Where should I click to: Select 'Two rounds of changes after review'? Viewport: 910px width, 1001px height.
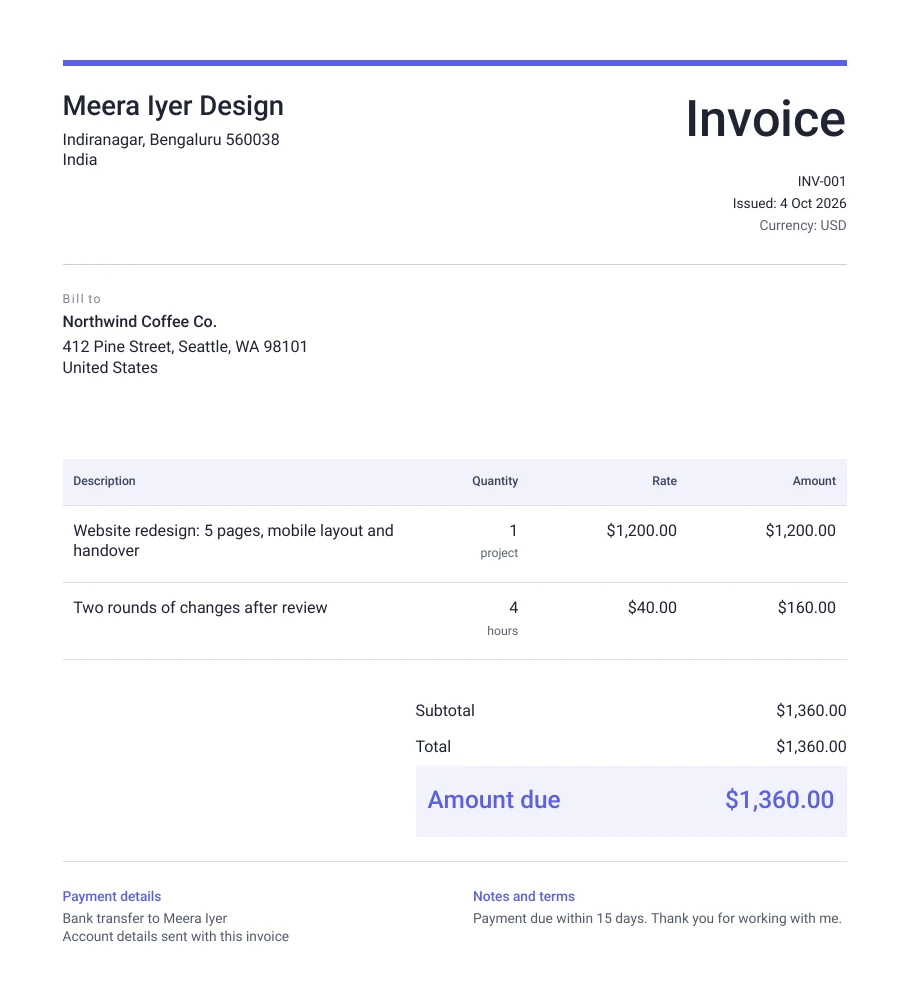coord(200,608)
